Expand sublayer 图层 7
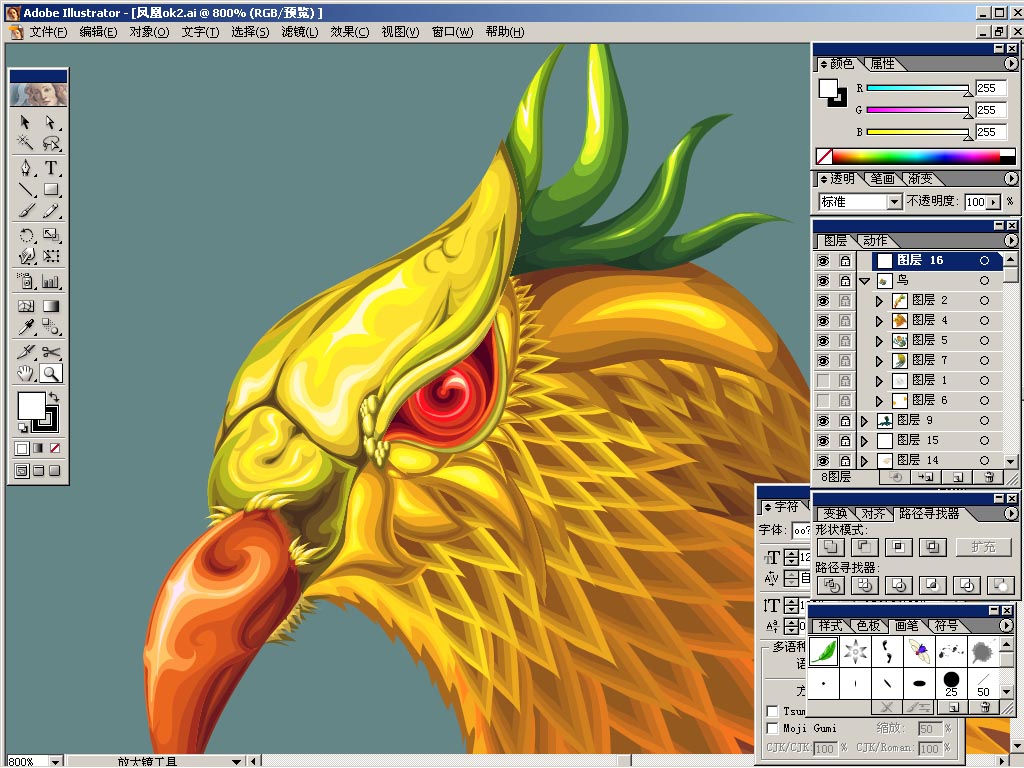Image resolution: width=1024 pixels, height=768 pixels. point(879,361)
